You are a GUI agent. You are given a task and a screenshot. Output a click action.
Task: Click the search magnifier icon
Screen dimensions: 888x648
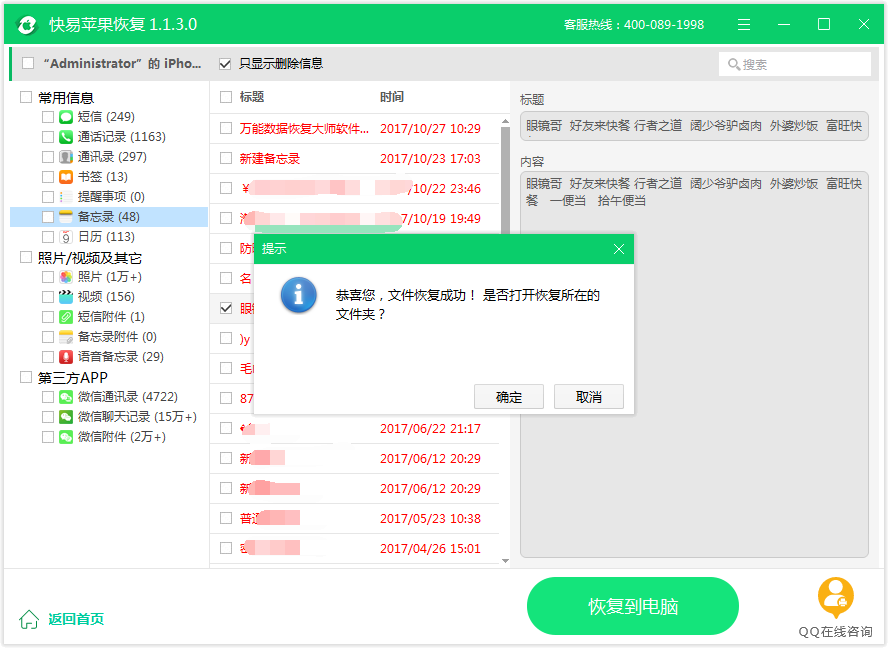(x=734, y=65)
